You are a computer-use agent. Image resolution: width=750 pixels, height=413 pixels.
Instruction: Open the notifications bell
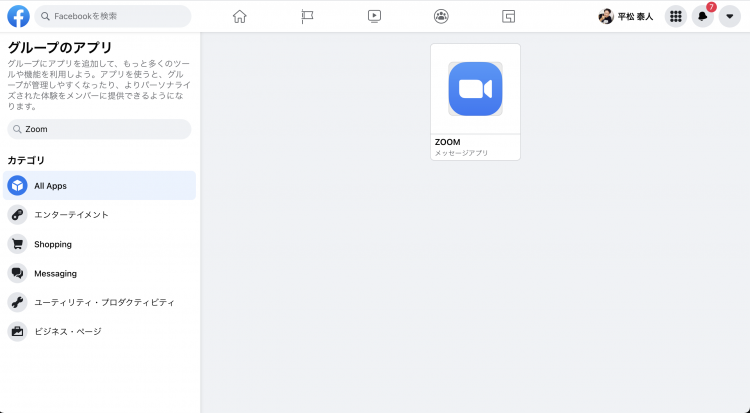[703, 16]
